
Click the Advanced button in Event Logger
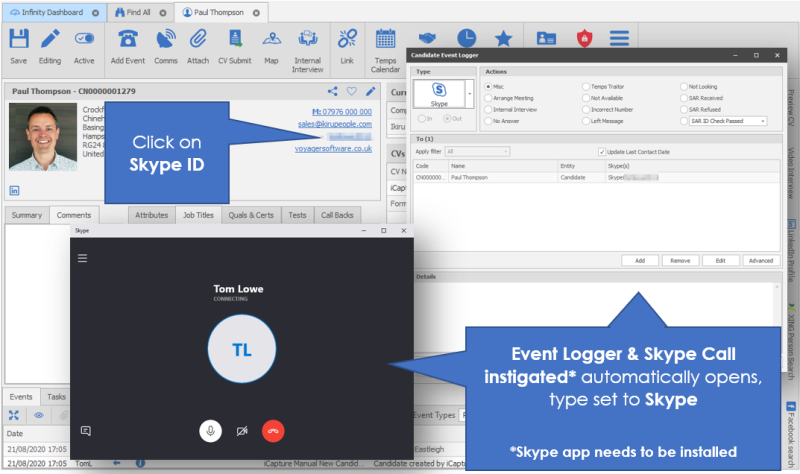point(758,260)
